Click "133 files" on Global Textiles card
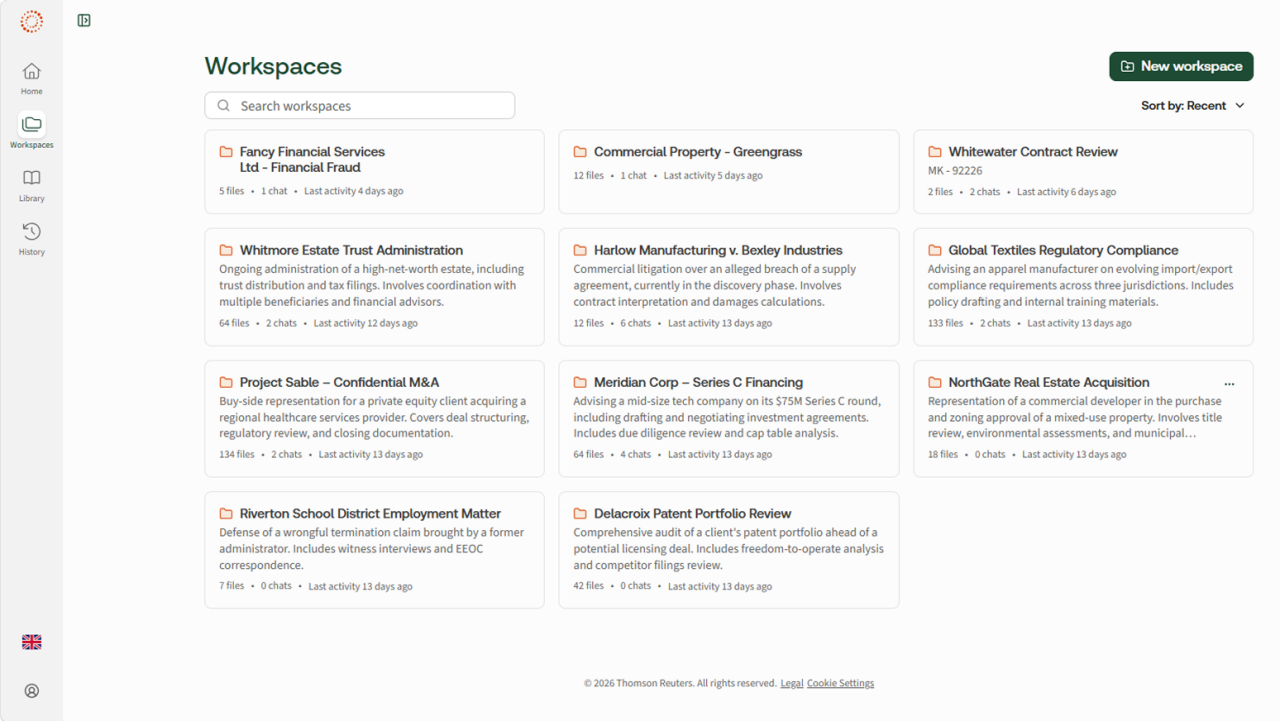 coord(945,323)
